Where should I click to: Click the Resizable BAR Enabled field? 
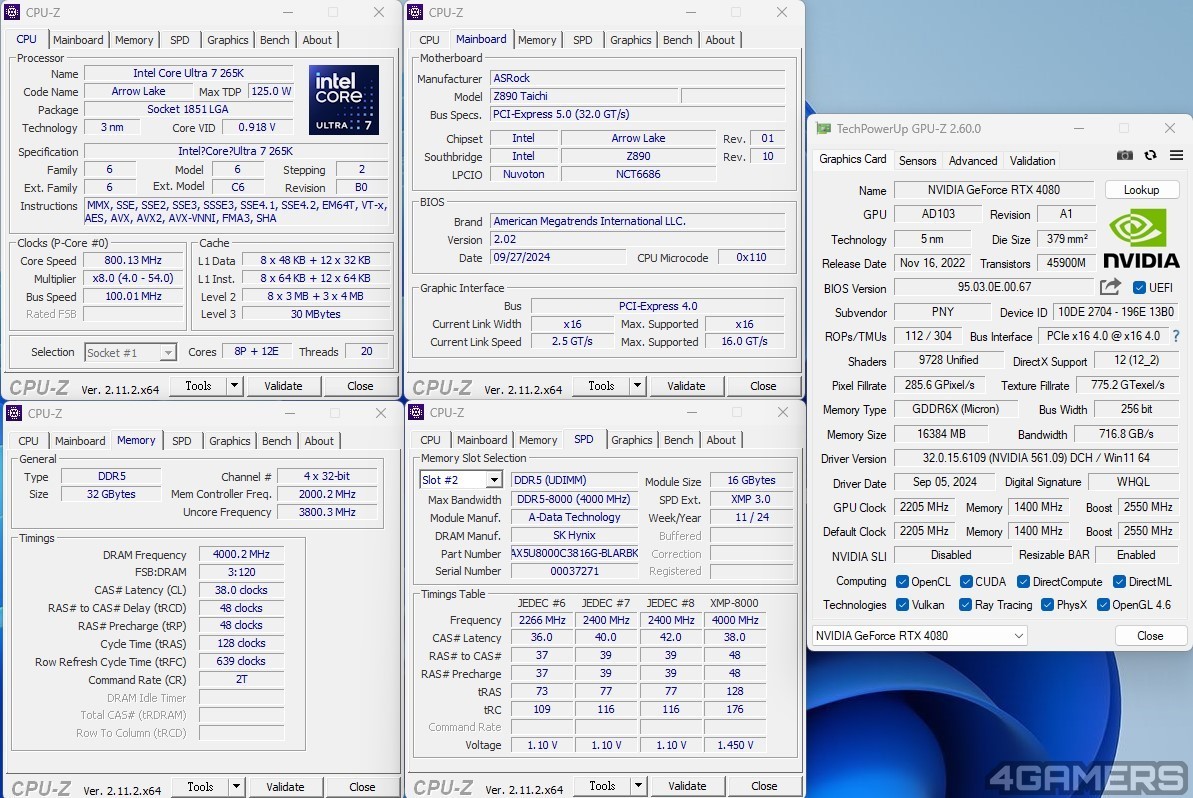(x=1137, y=555)
